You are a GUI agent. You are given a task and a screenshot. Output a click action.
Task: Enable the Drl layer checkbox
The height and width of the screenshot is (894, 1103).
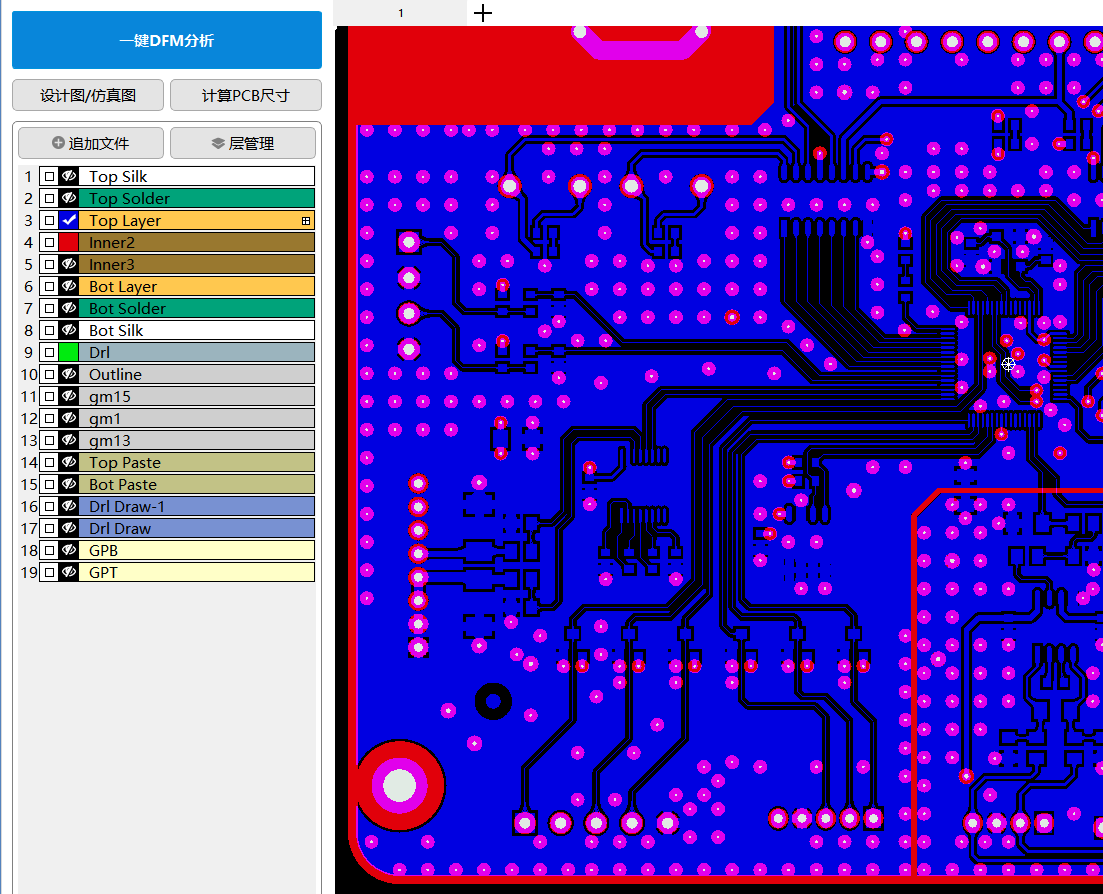point(49,352)
